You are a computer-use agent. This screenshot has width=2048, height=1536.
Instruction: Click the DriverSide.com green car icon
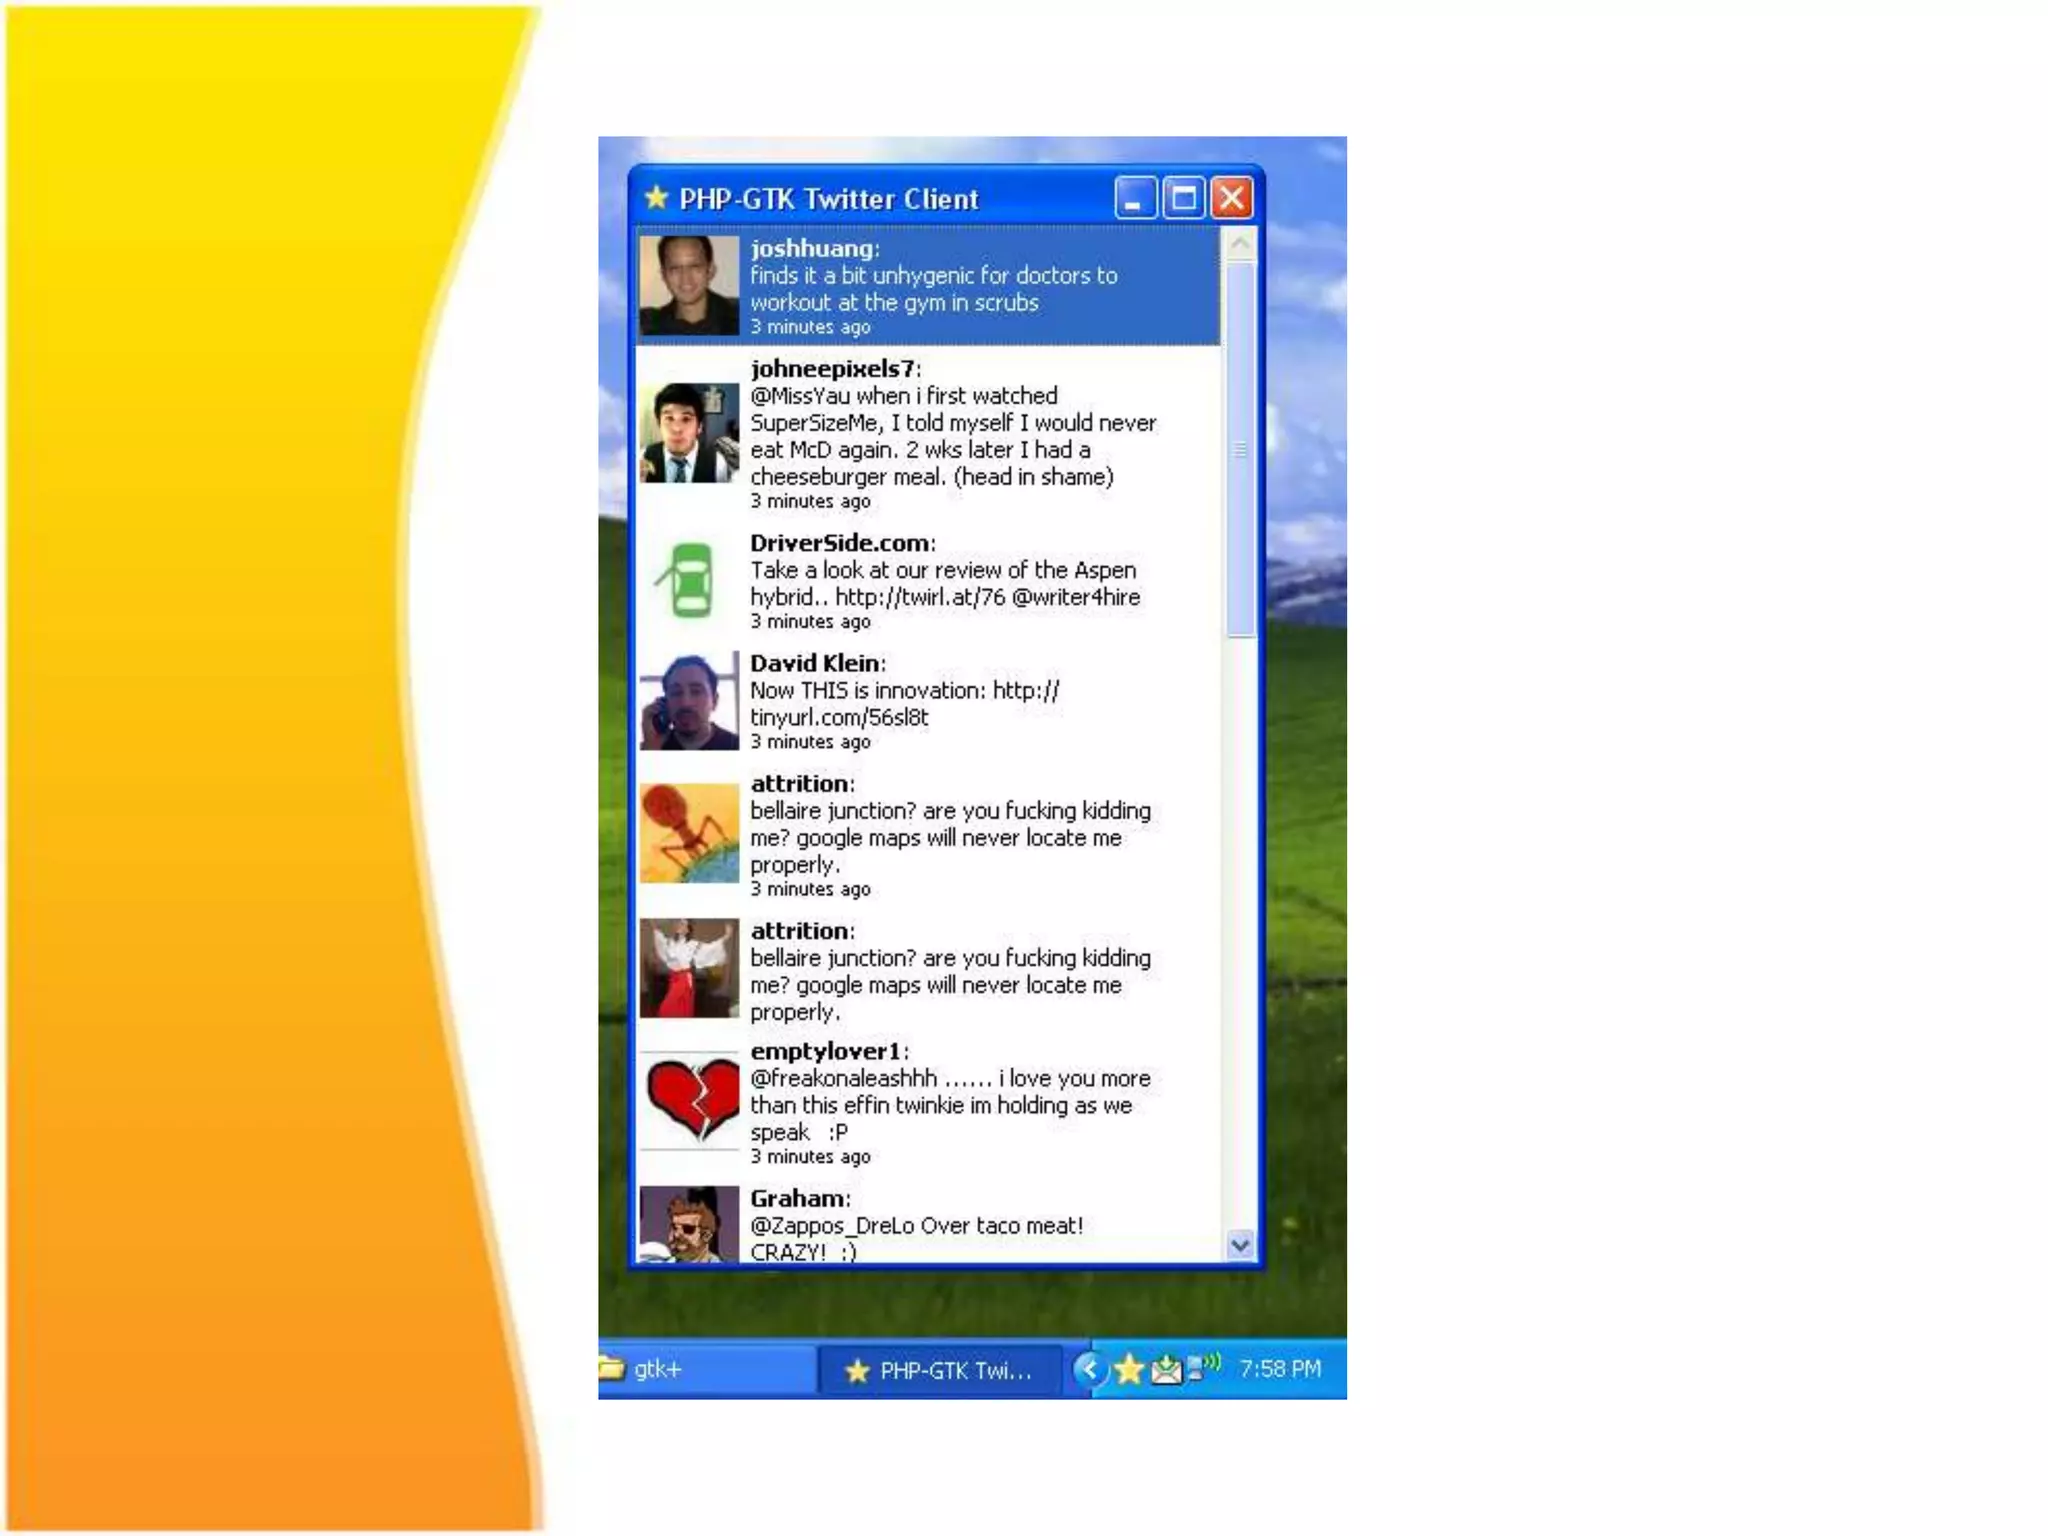tap(689, 580)
